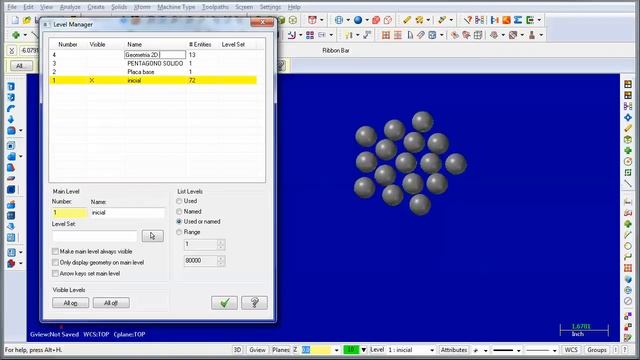The image size is (640, 360).
Task: Click the orange grid toolpath icon
Action: pyautogui.click(x=386, y=35)
